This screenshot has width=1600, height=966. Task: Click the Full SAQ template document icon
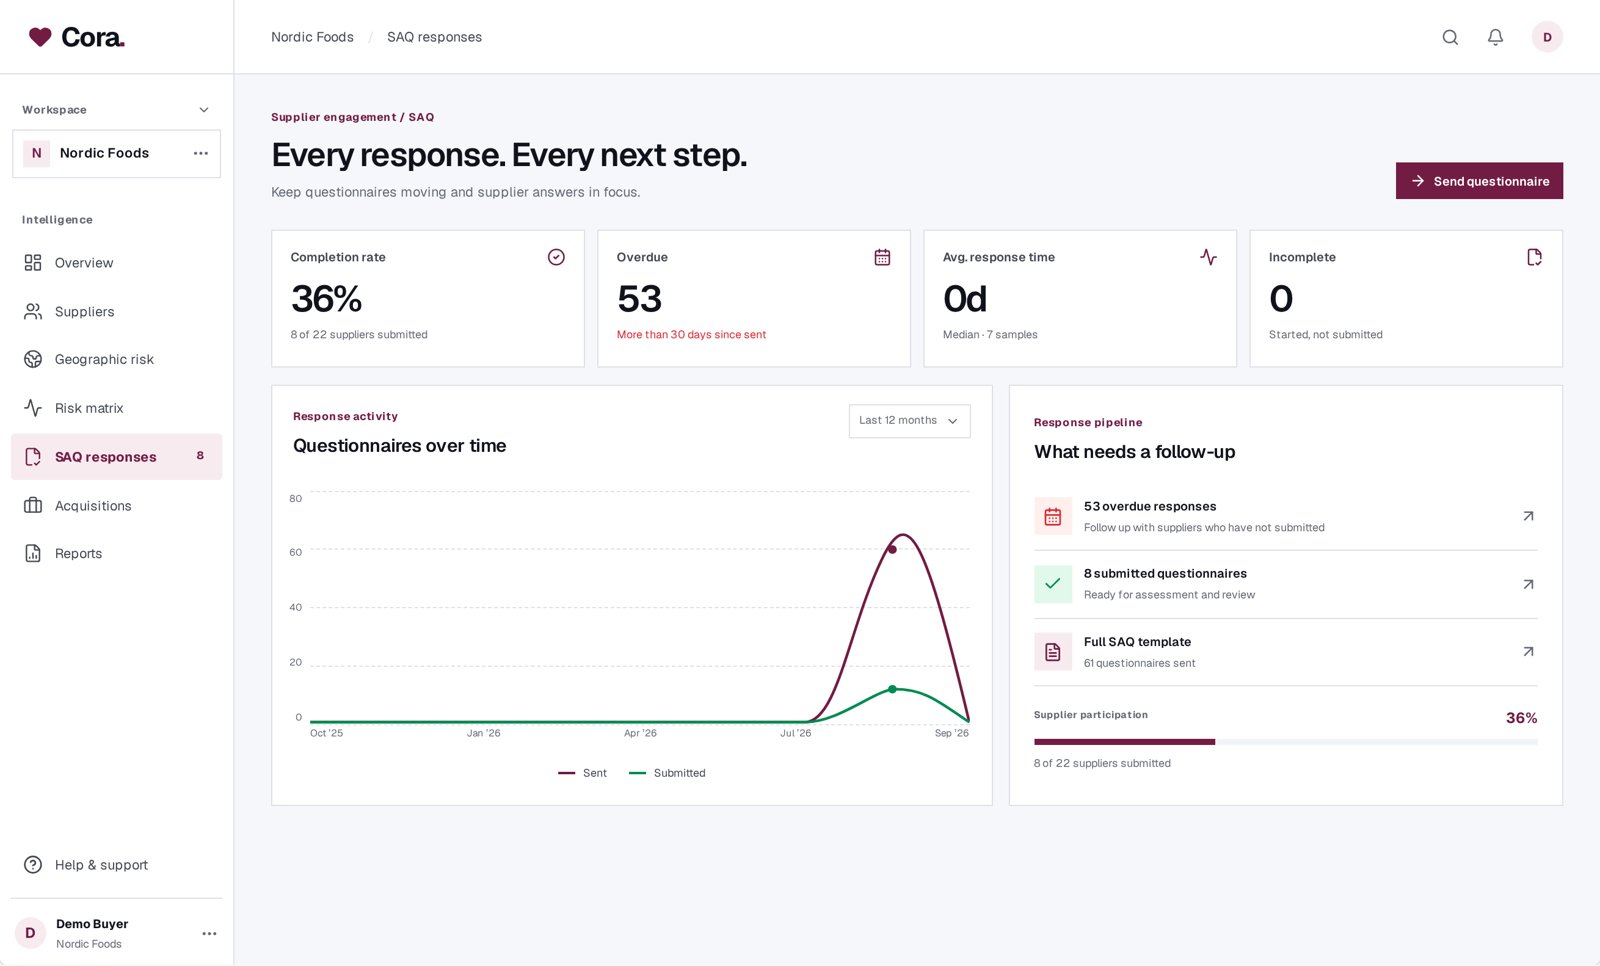pos(1053,652)
